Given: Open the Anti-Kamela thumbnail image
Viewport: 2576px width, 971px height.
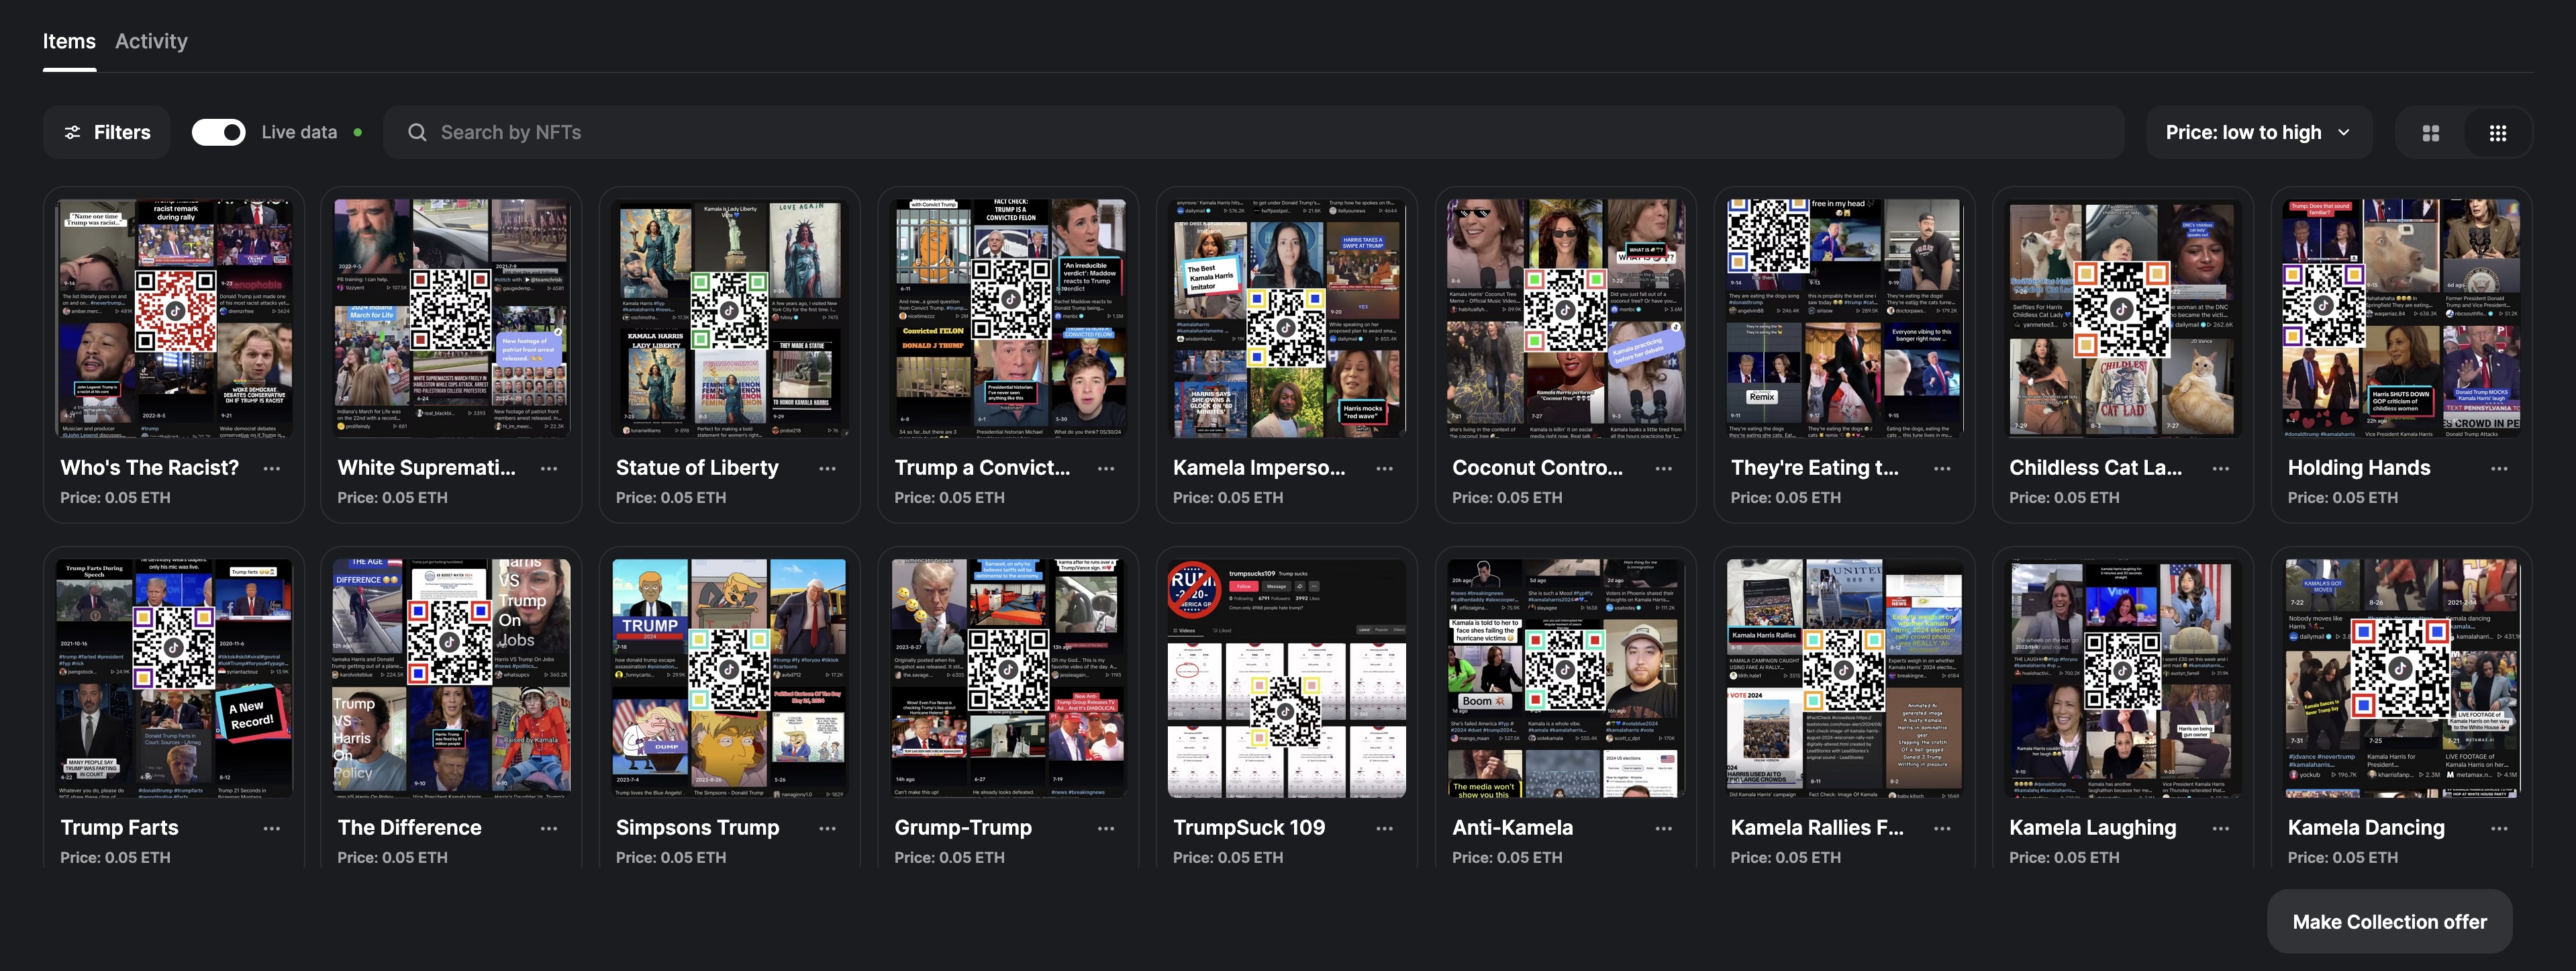Looking at the screenshot, I should pos(1565,677).
